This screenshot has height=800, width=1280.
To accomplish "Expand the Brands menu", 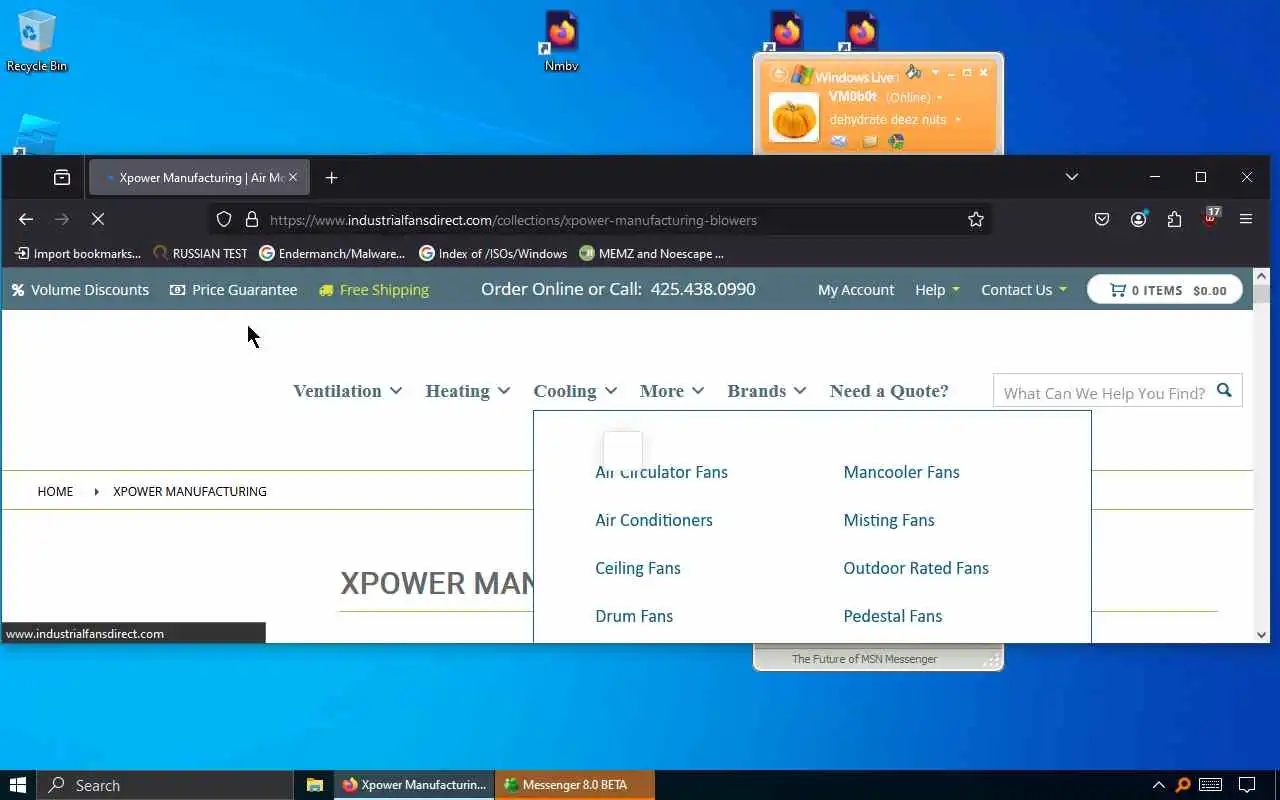I will (x=767, y=391).
